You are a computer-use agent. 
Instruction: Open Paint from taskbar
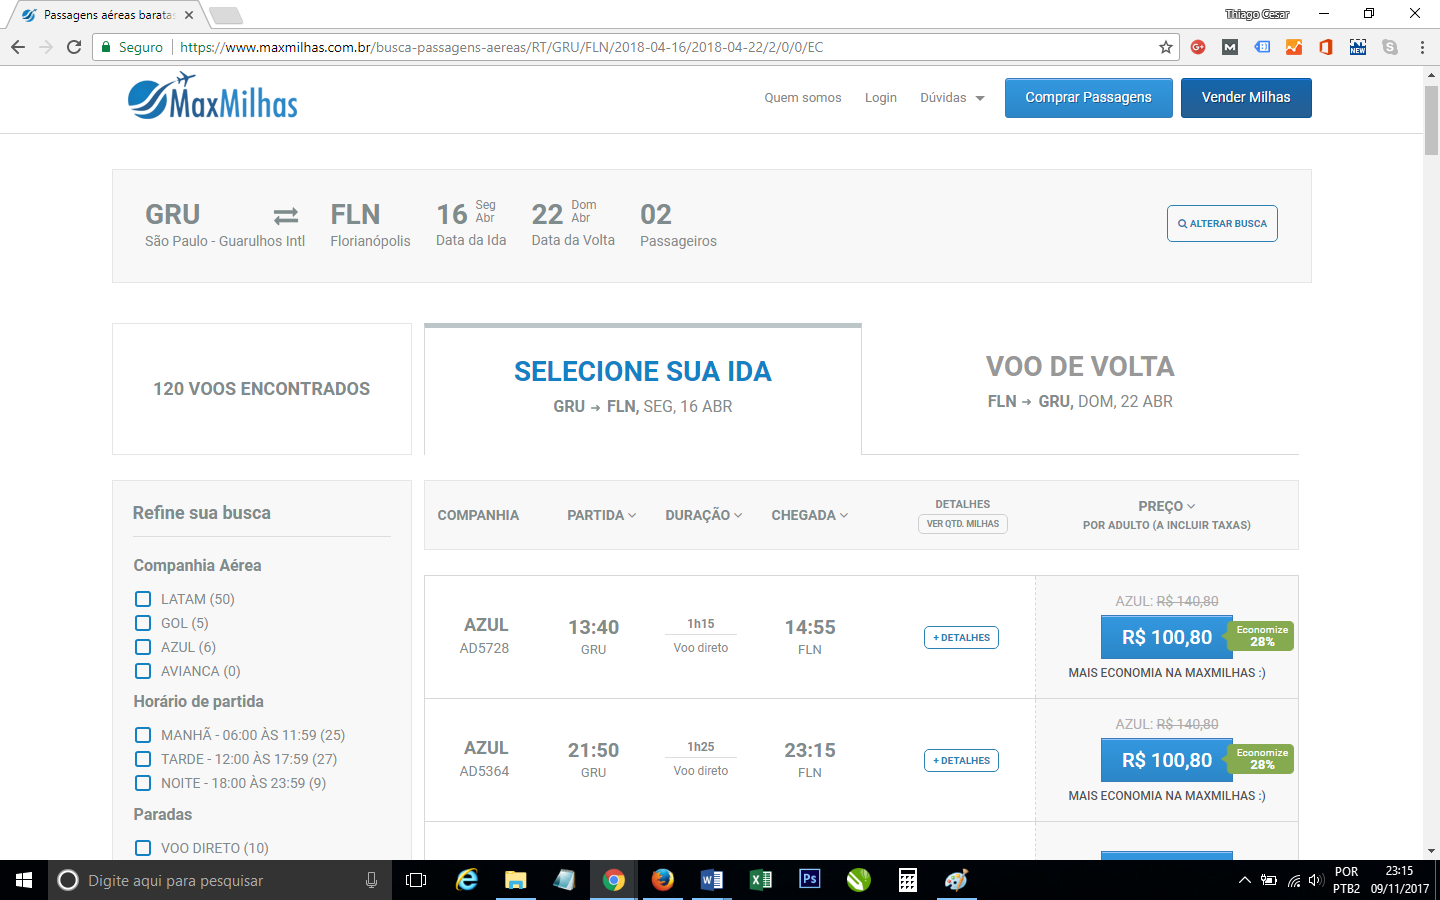957,880
